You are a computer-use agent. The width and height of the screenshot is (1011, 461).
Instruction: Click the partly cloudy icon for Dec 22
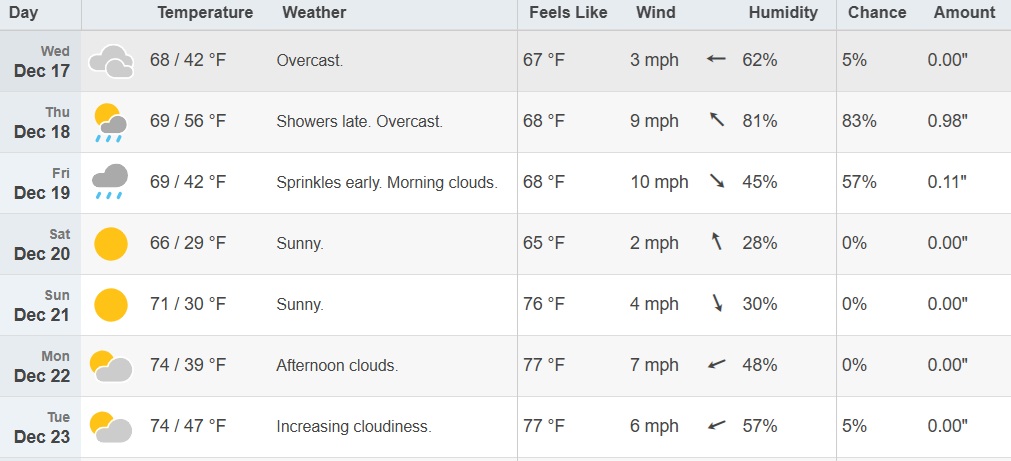111,366
